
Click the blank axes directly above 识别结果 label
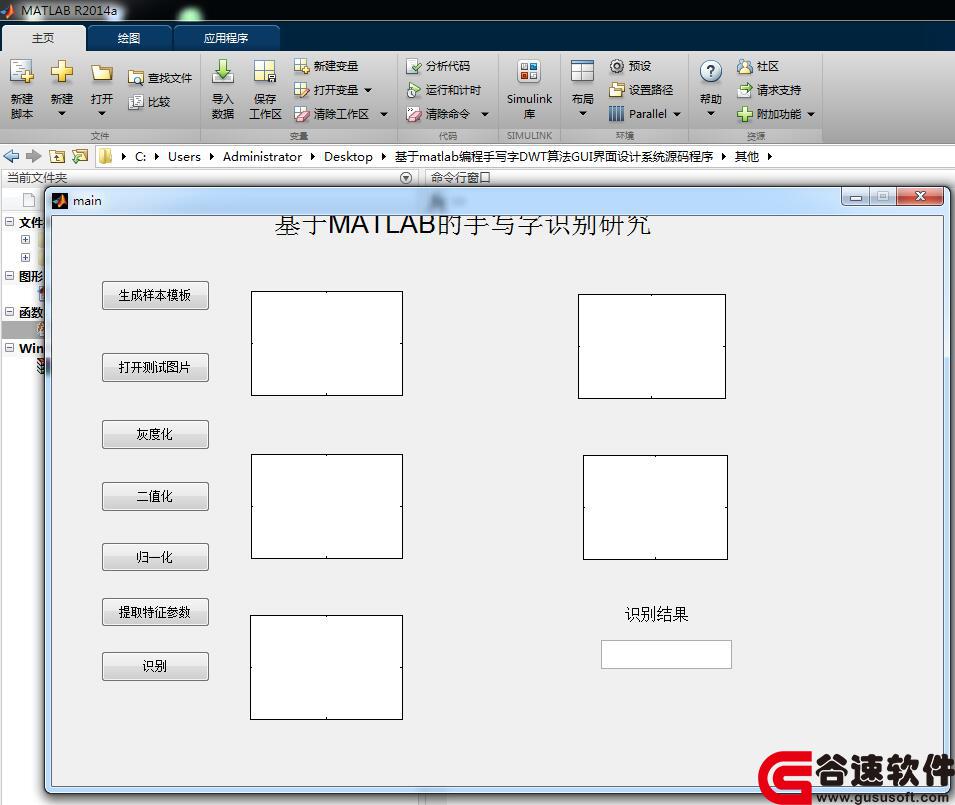click(x=655, y=507)
